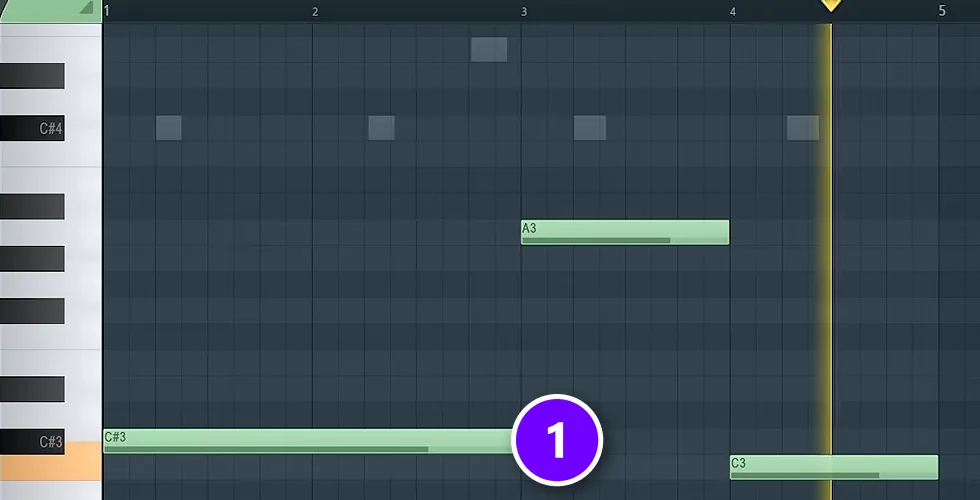
Task: Select the C#4 ghost note in bar 2
Action: (381, 128)
